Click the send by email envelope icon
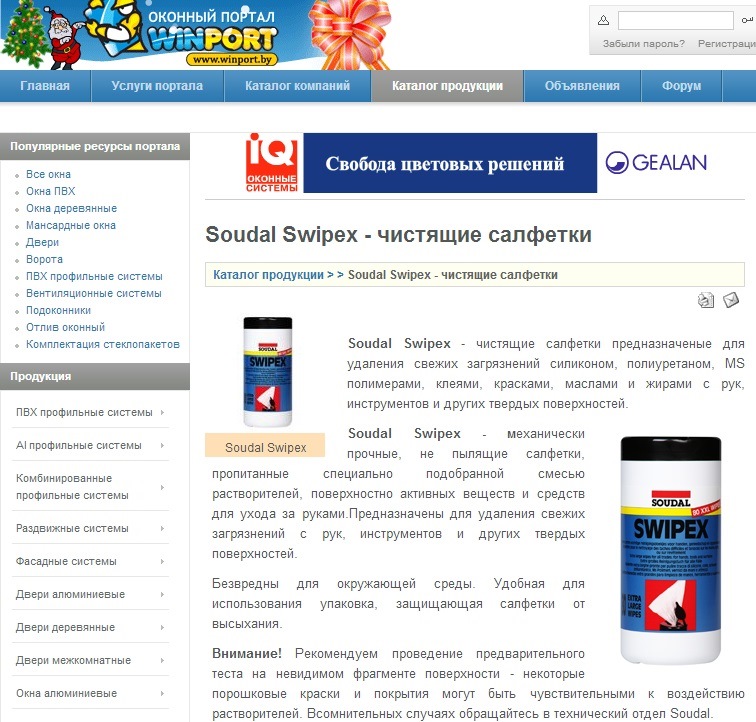Viewport: 756px width, 722px height. click(x=731, y=300)
